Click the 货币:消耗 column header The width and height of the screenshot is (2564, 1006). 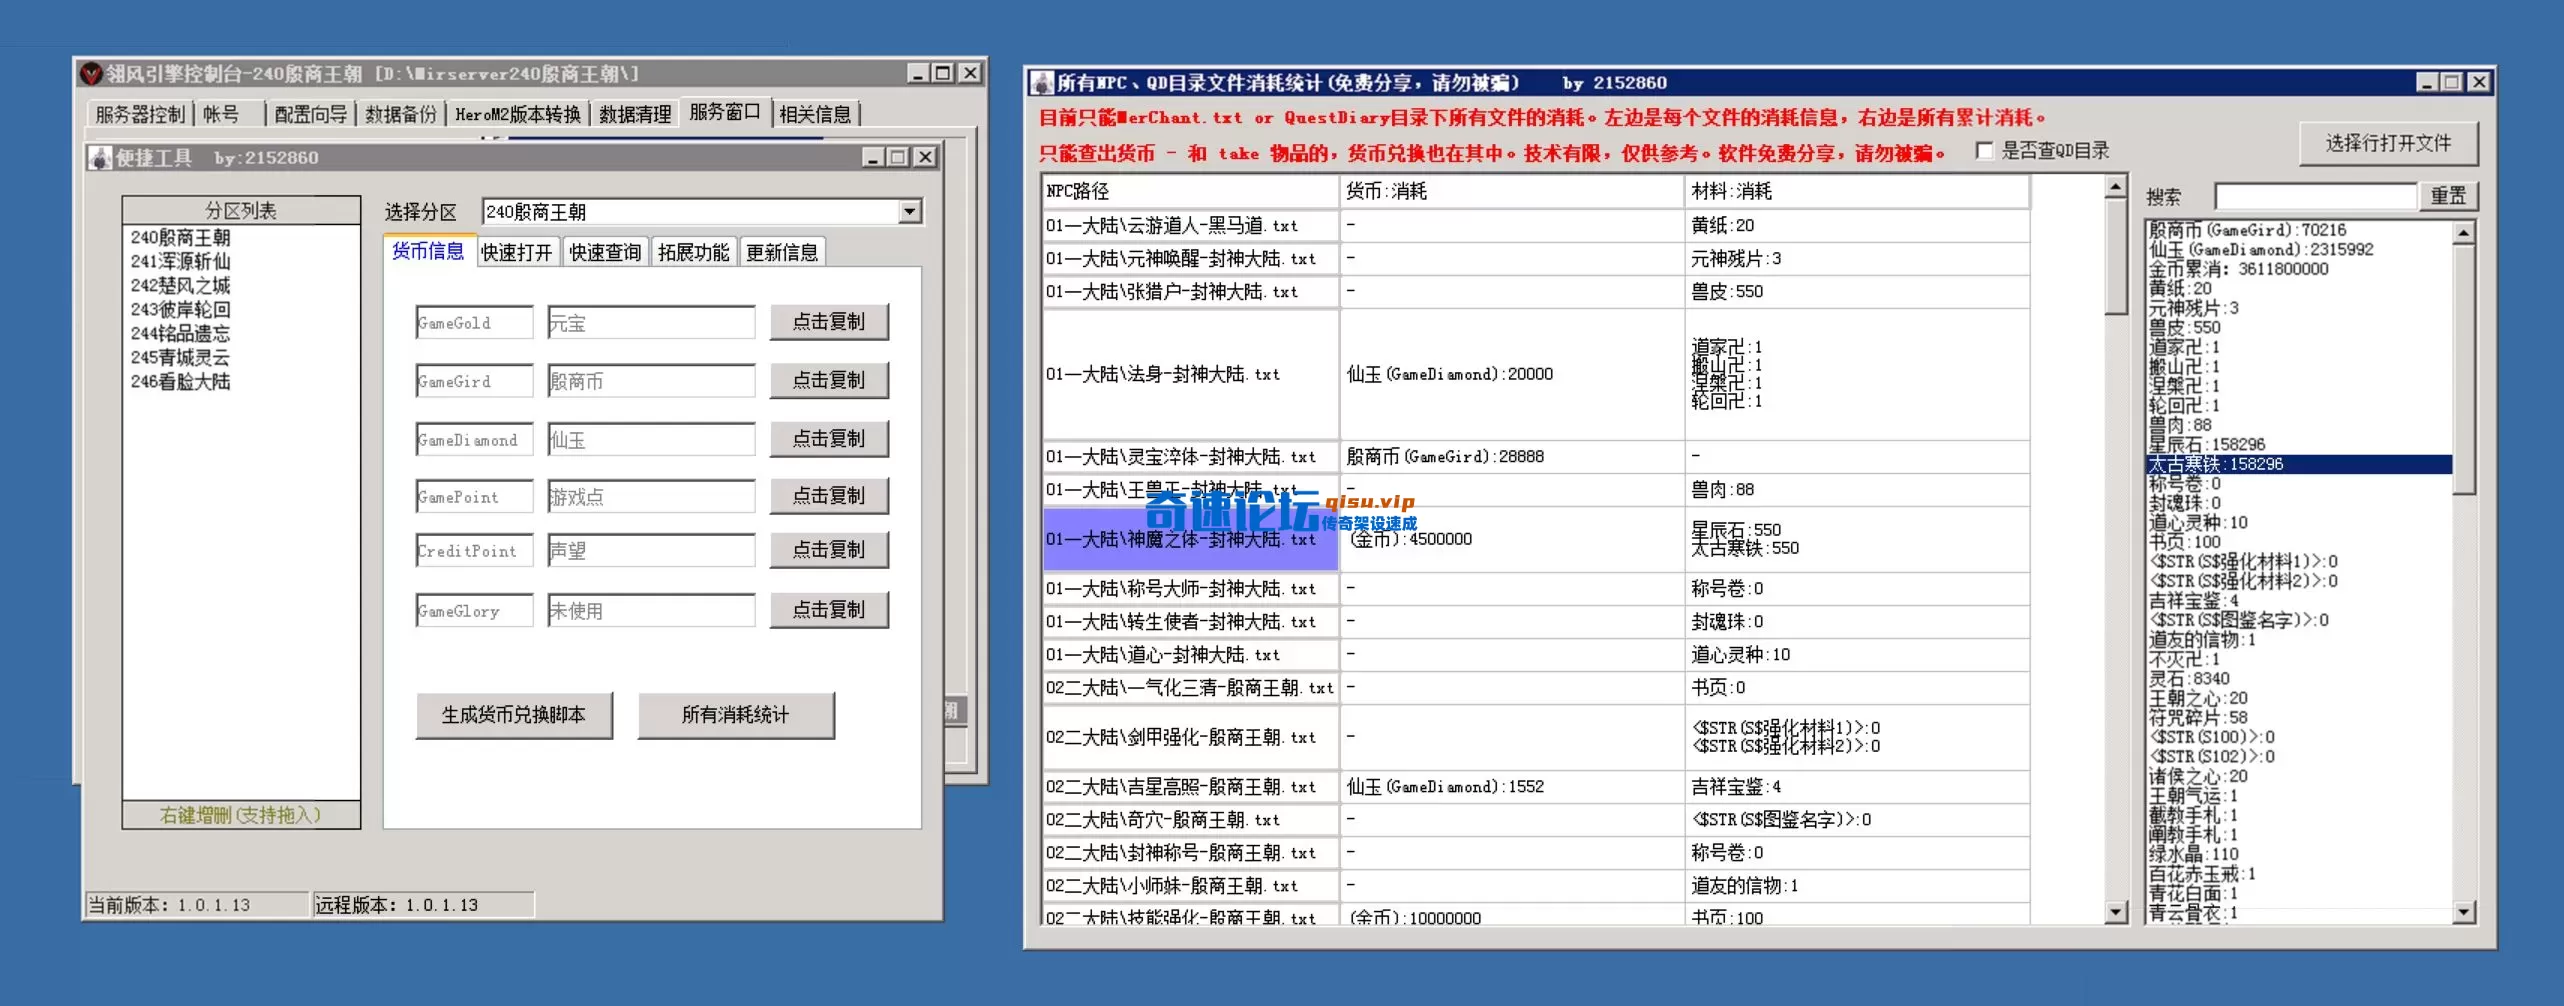click(x=1512, y=191)
